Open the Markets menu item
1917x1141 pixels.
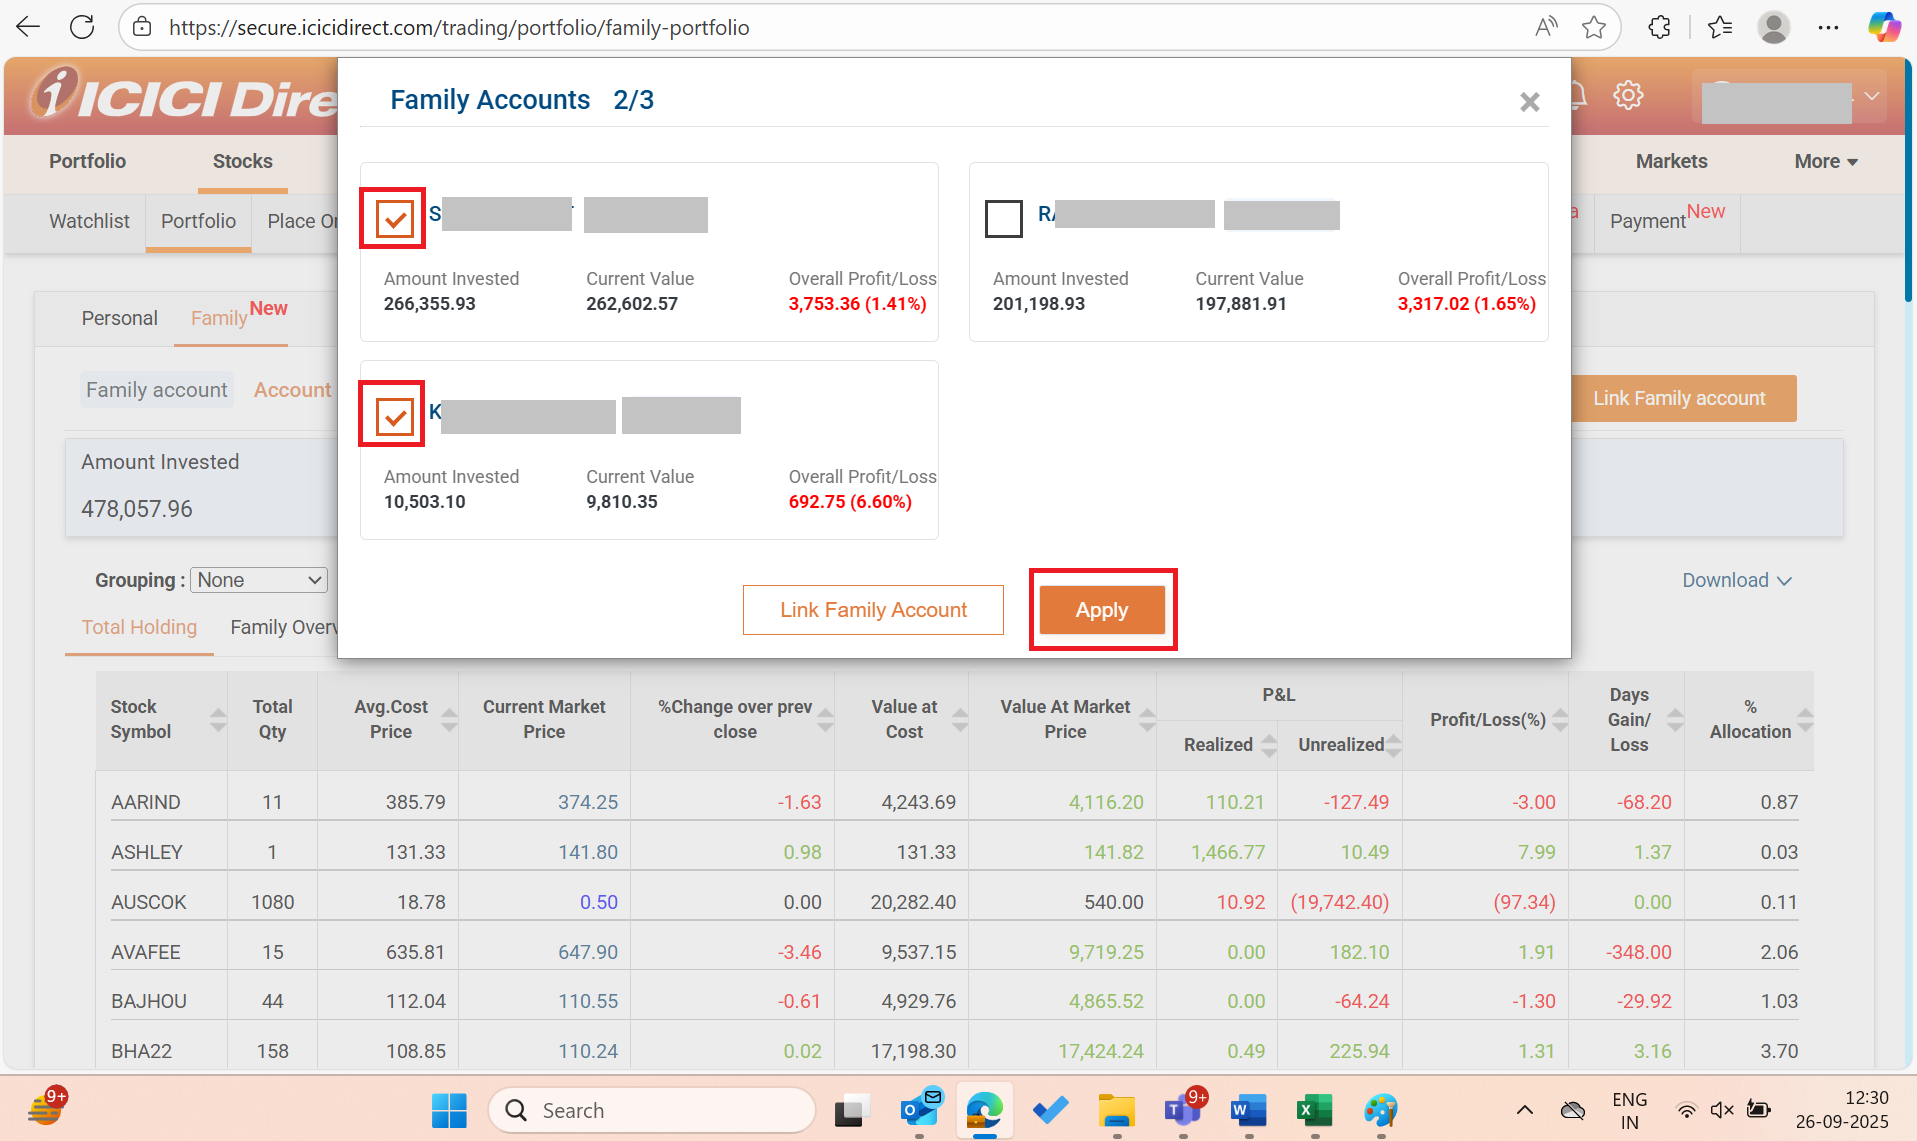pos(1670,161)
